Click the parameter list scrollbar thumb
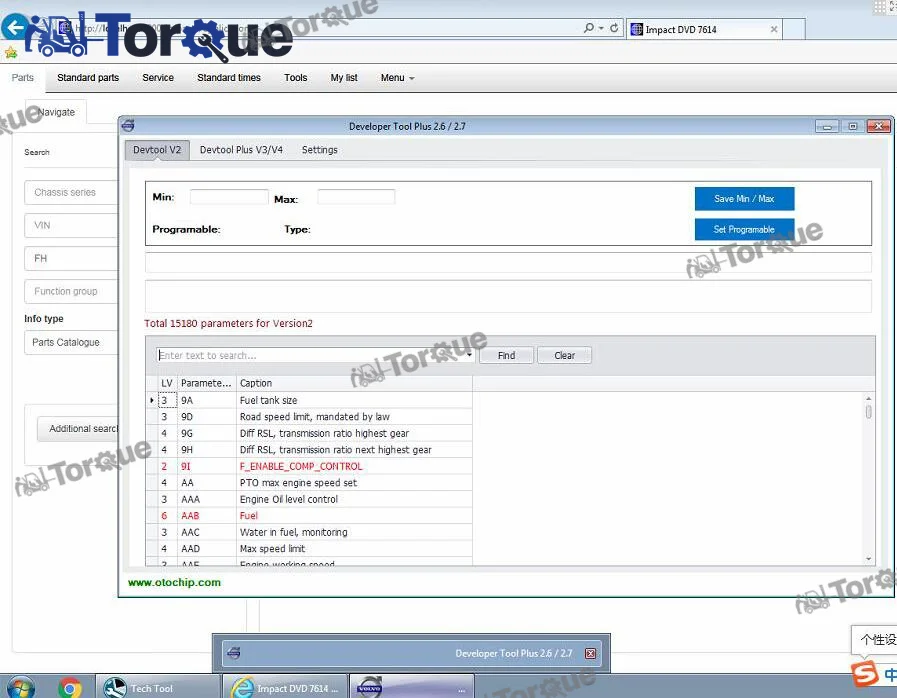 click(x=868, y=412)
